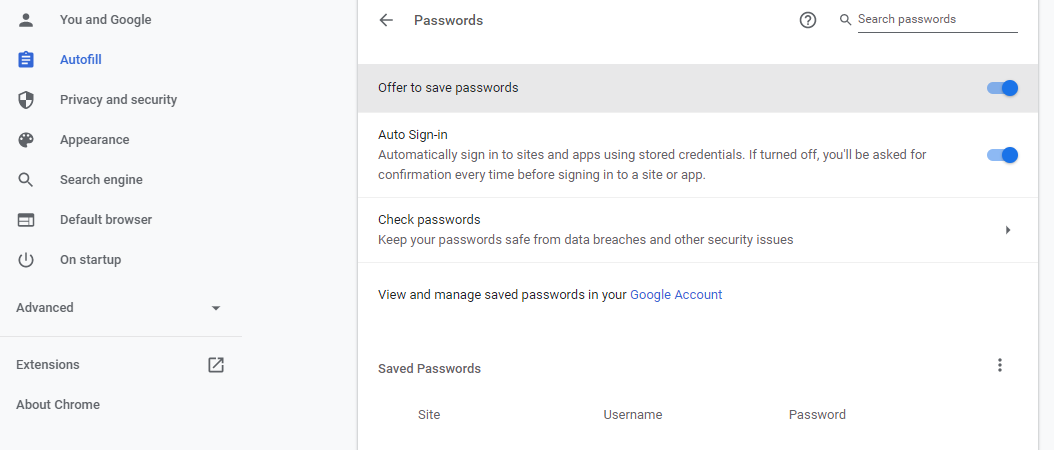The image size is (1054, 450).
Task: Select the Appearance settings entry
Action: [95, 140]
